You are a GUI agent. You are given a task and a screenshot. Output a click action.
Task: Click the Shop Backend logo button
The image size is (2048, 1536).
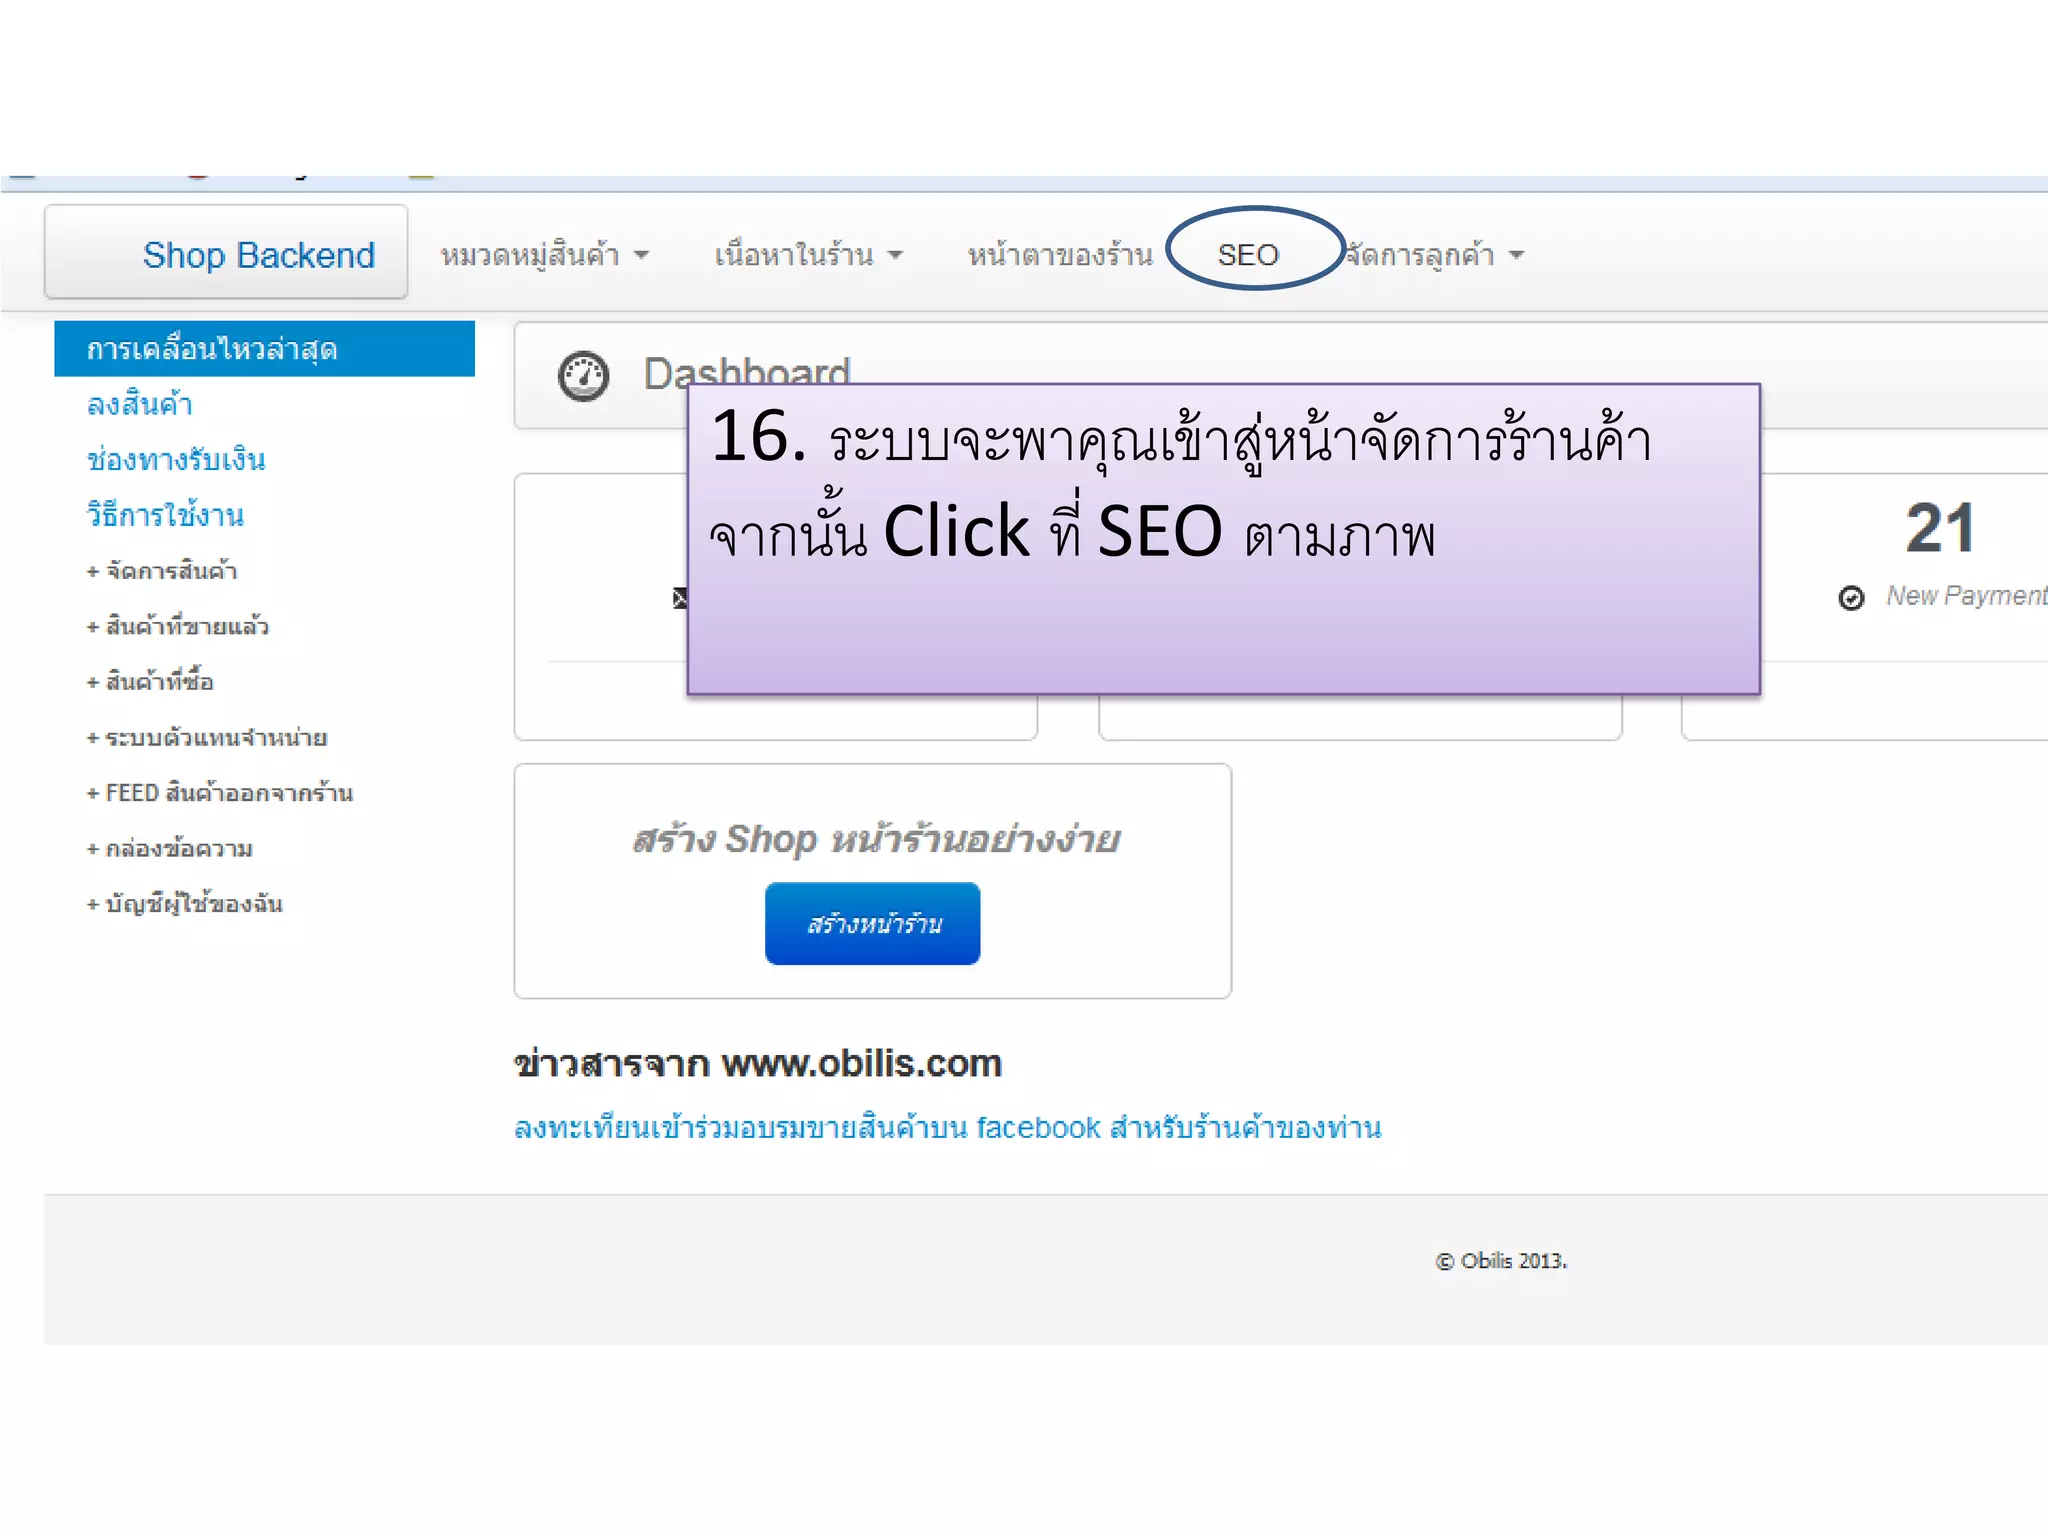coord(226,253)
